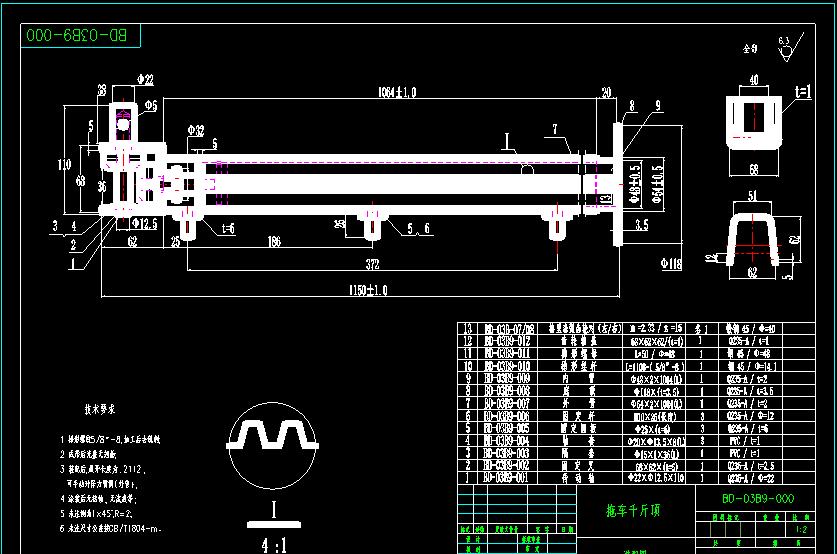Click the 4:1 detail scale label
This screenshot has width=837, height=554.
272,545
